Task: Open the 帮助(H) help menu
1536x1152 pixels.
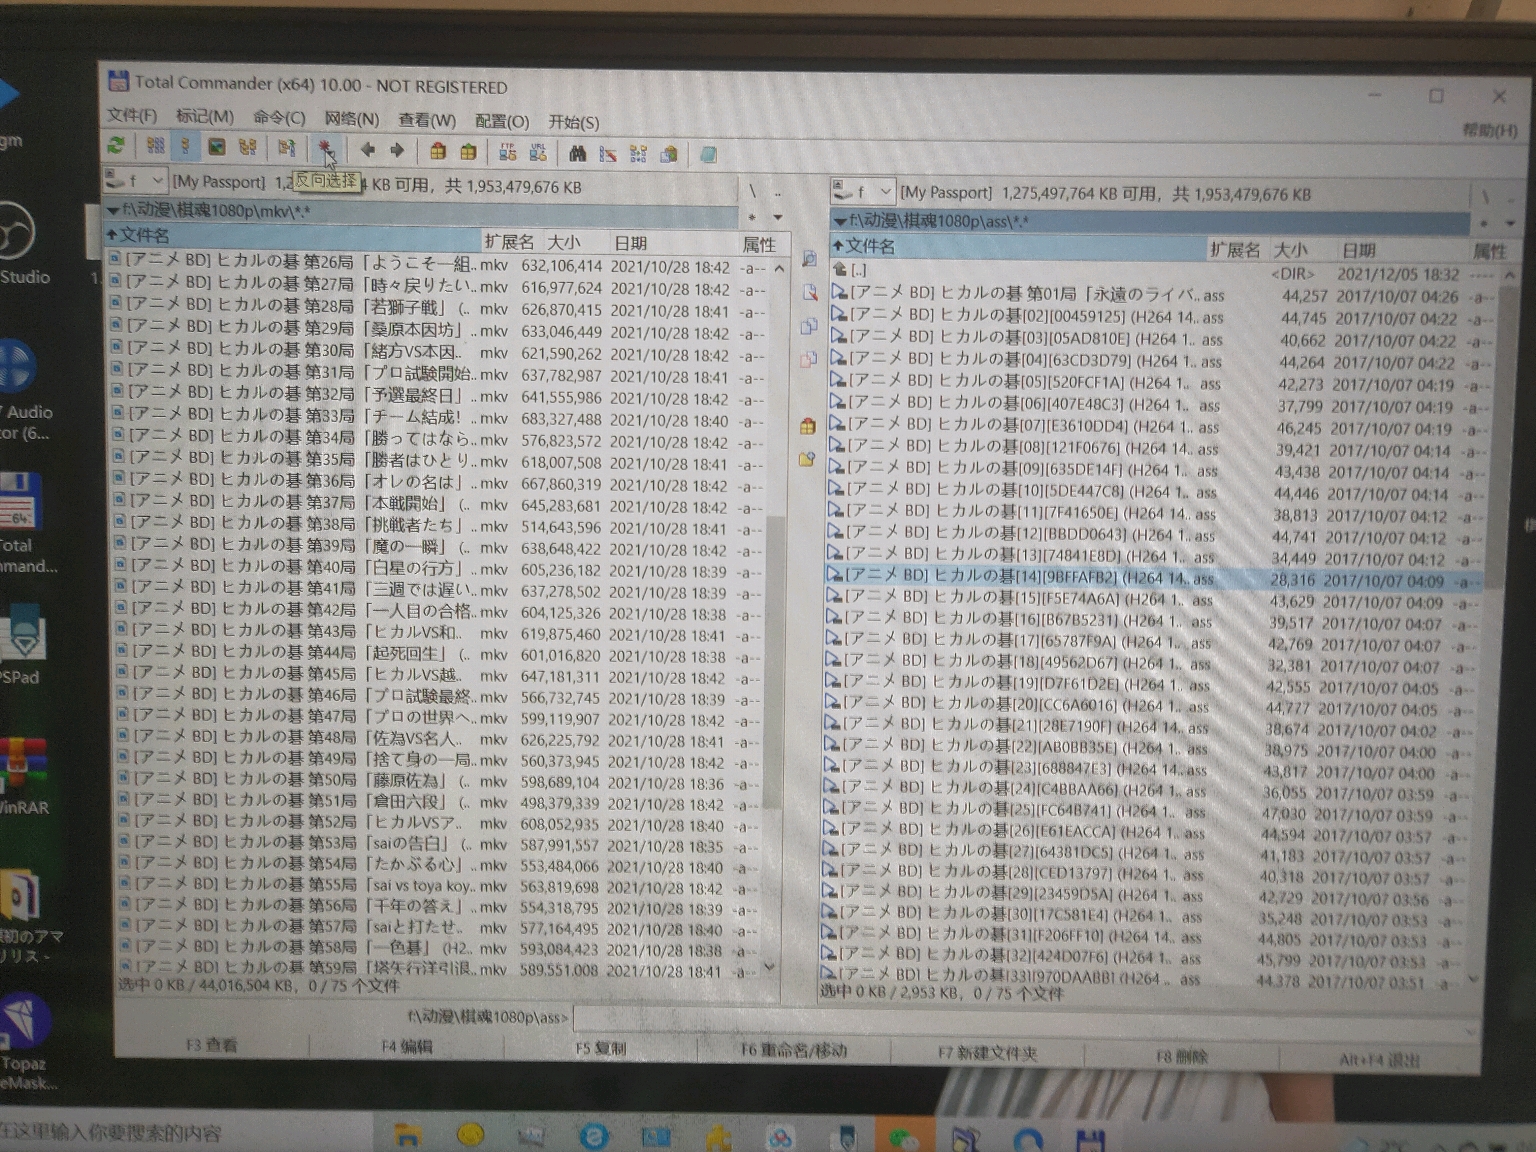Action: pyautogui.click(x=1490, y=130)
